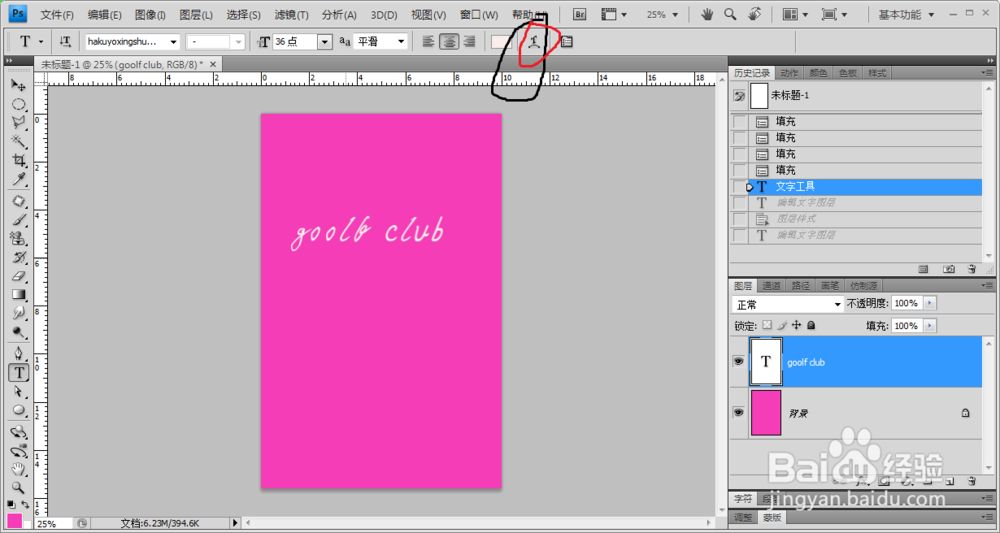Open the opacity slider arrow
Screen dimensions: 1000x533
[x=930, y=303]
